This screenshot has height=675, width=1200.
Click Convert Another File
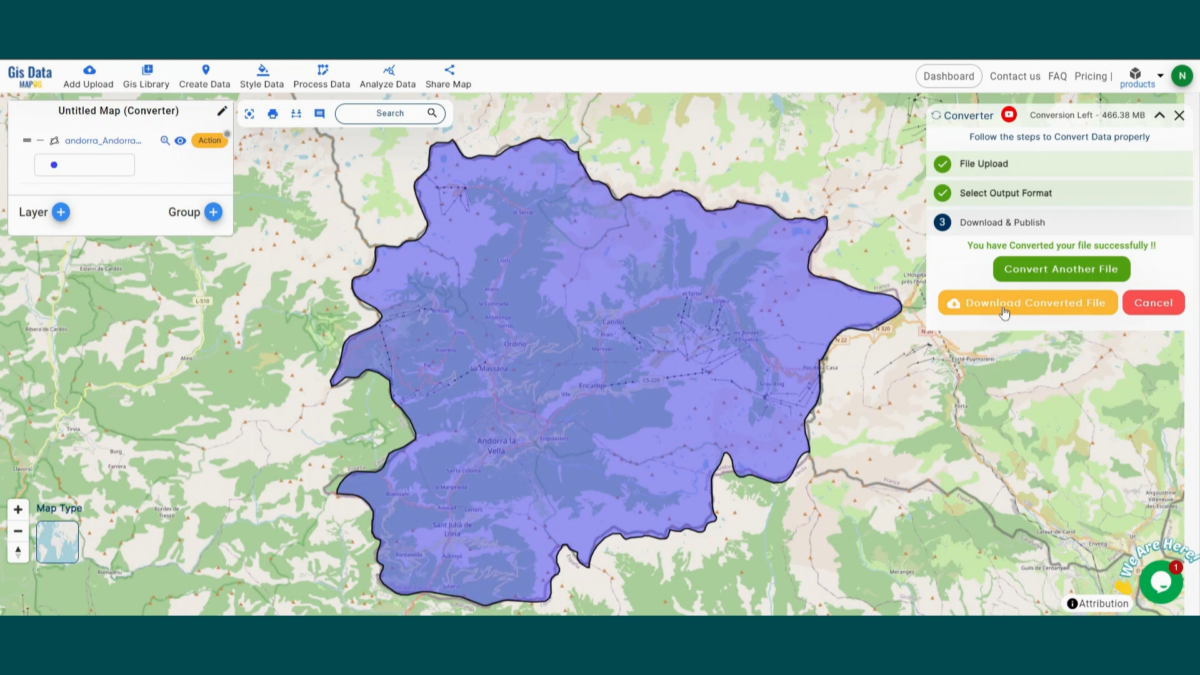click(1061, 268)
